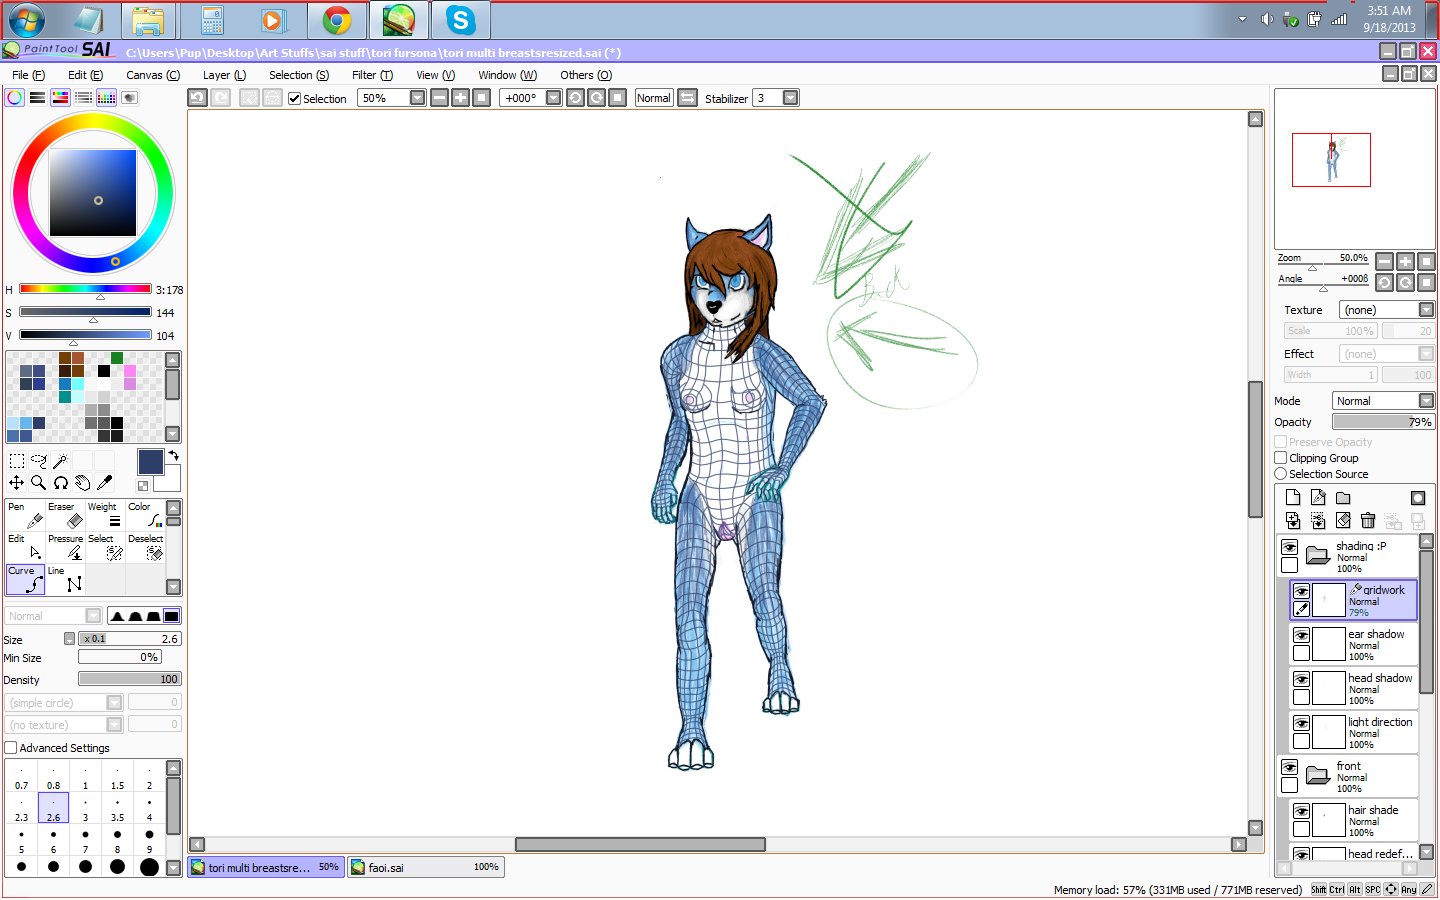The width and height of the screenshot is (1440, 900).
Task: Uncheck the Selection checkbox in toolbar
Action: click(295, 98)
